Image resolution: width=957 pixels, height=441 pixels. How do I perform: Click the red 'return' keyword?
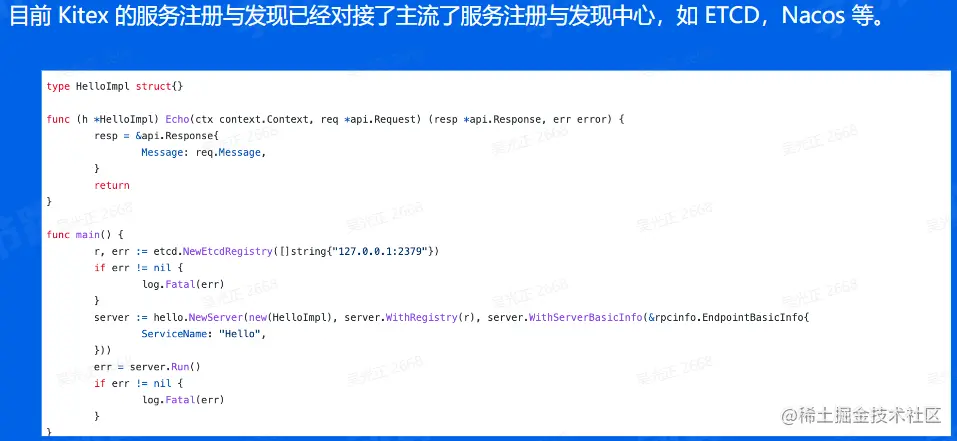coord(112,185)
